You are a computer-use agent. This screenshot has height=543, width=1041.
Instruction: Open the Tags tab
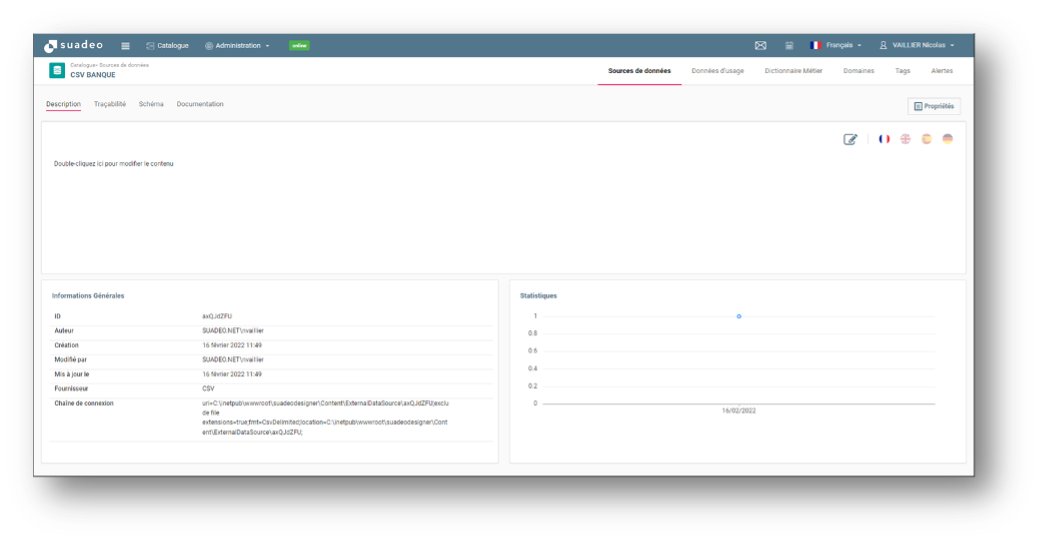902,71
